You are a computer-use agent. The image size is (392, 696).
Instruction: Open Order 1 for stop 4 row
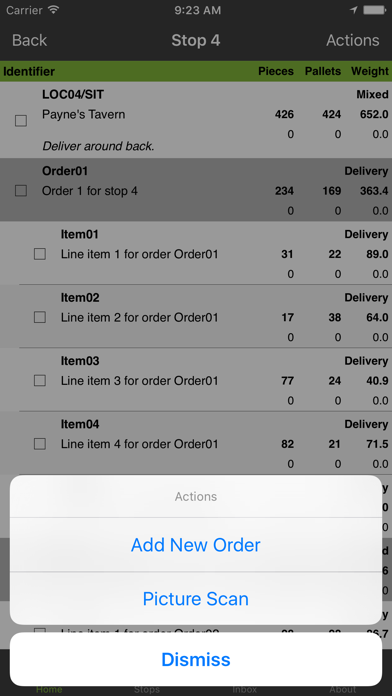tap(196, 190)
